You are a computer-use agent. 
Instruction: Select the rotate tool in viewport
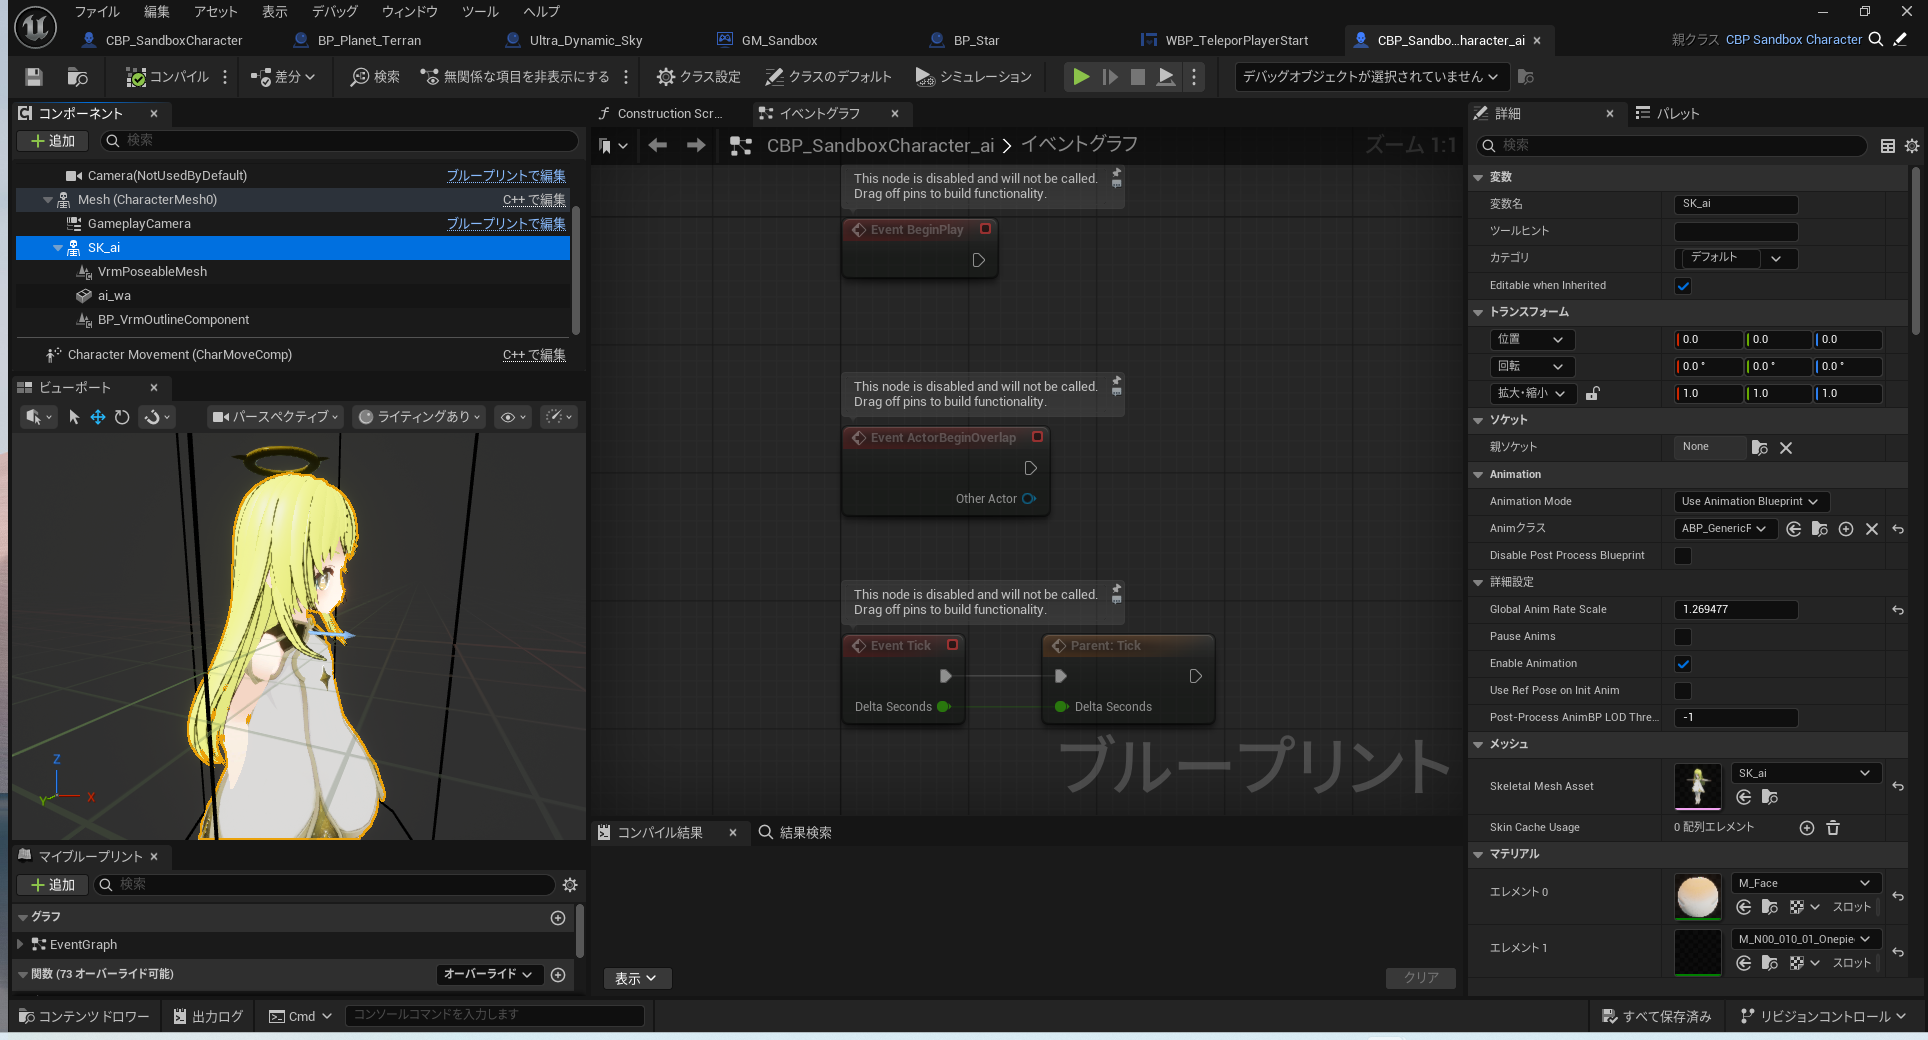[122, 417]
